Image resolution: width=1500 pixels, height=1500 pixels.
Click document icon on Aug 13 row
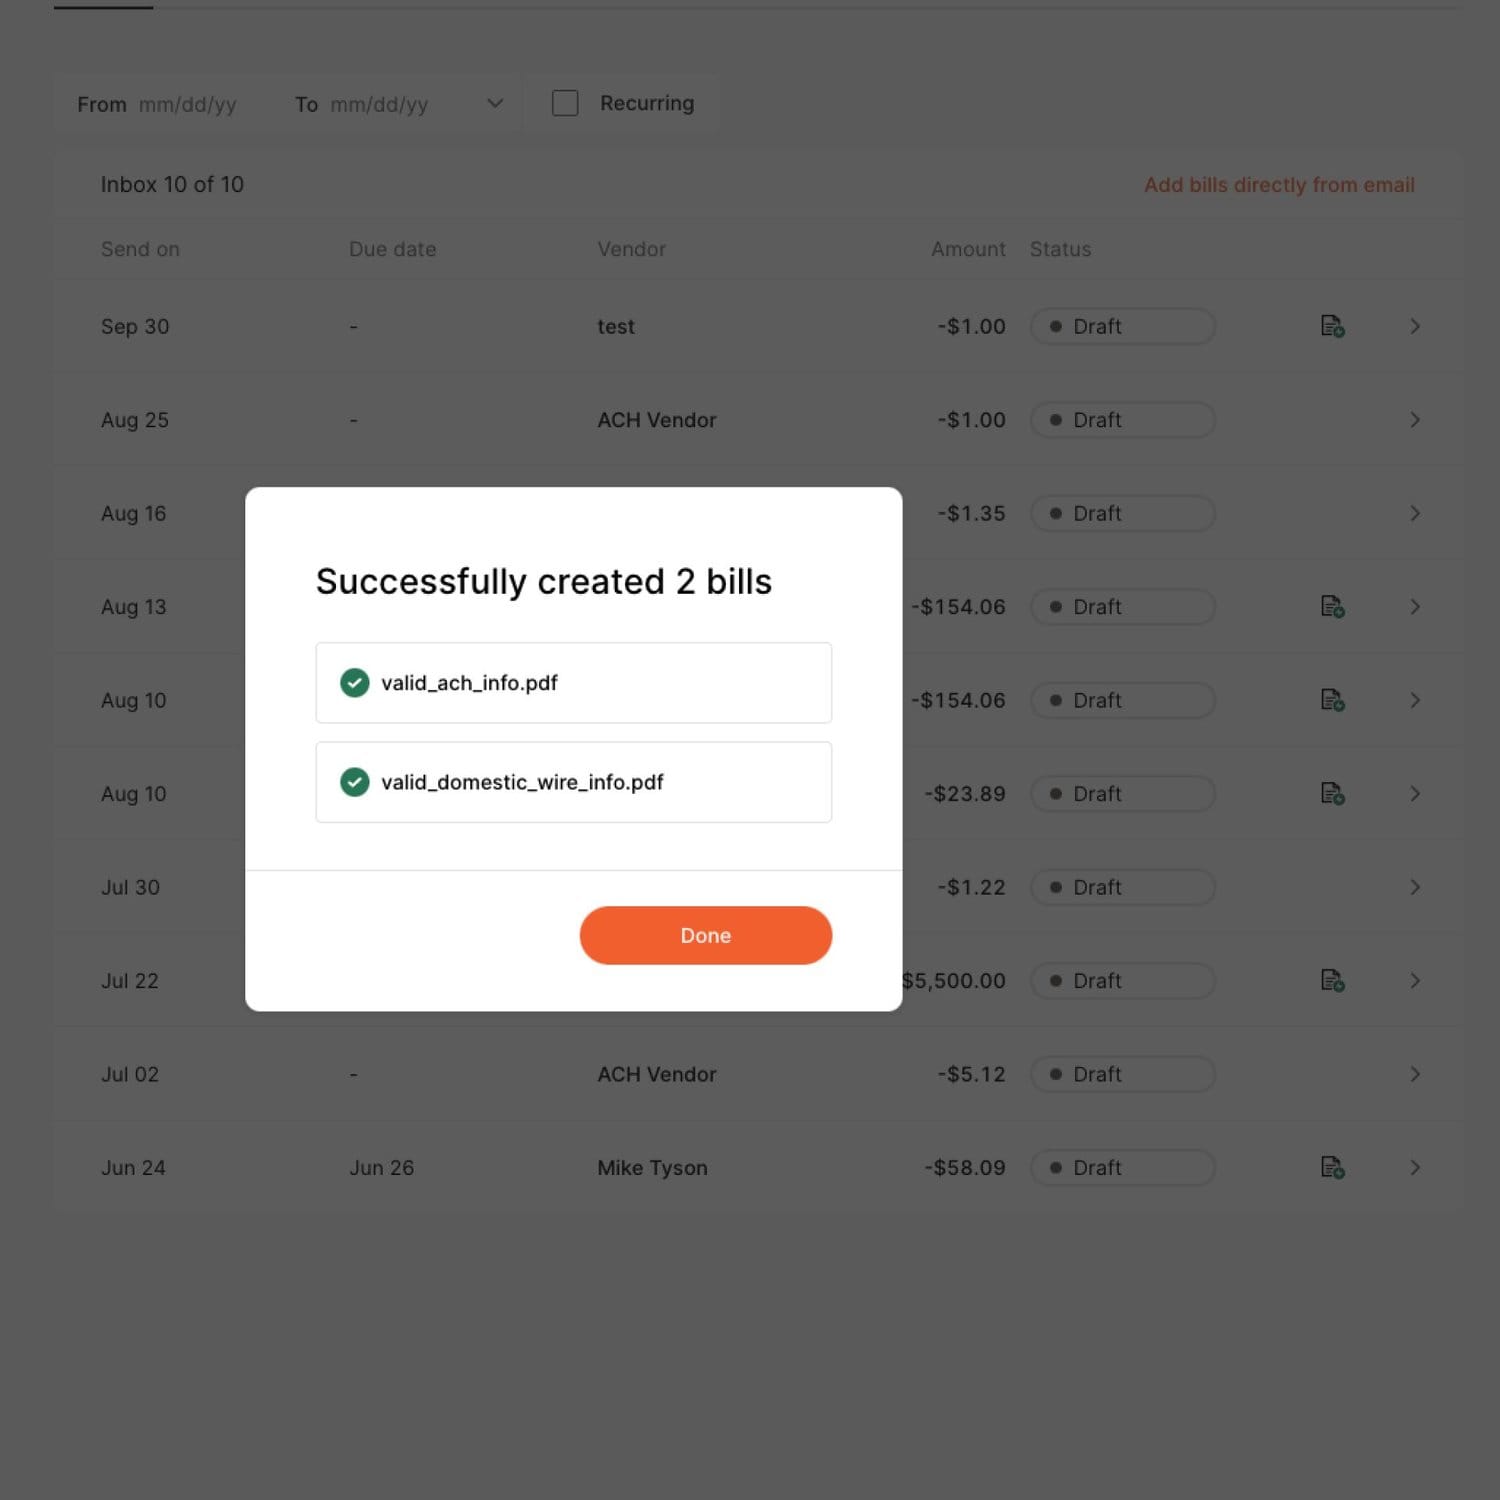[x=1332, y=606]
